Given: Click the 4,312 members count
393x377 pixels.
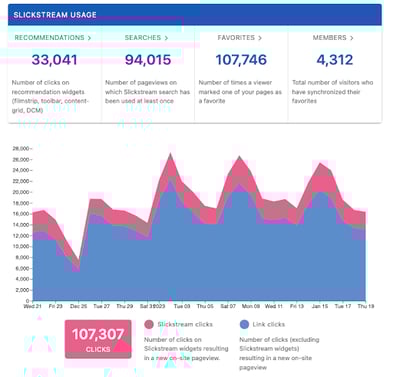Looking at the screenshot, I should tap(334, 60).
